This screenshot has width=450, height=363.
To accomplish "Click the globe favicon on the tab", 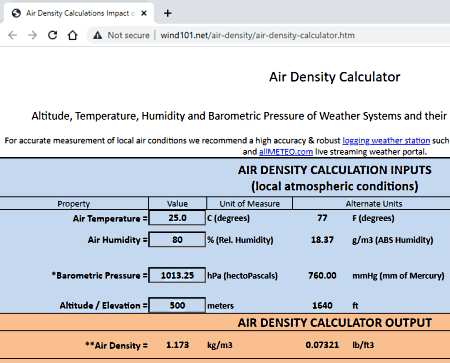I will click(16, 13).
